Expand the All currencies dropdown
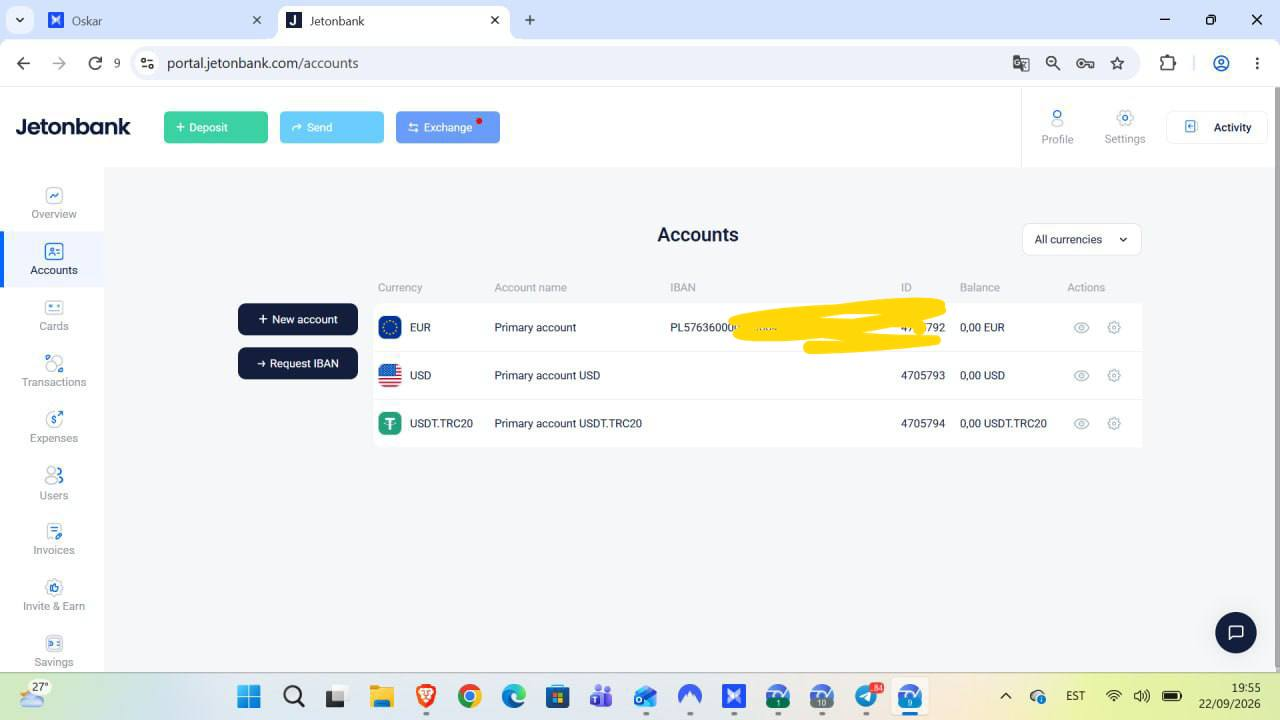 (1081, 239)
